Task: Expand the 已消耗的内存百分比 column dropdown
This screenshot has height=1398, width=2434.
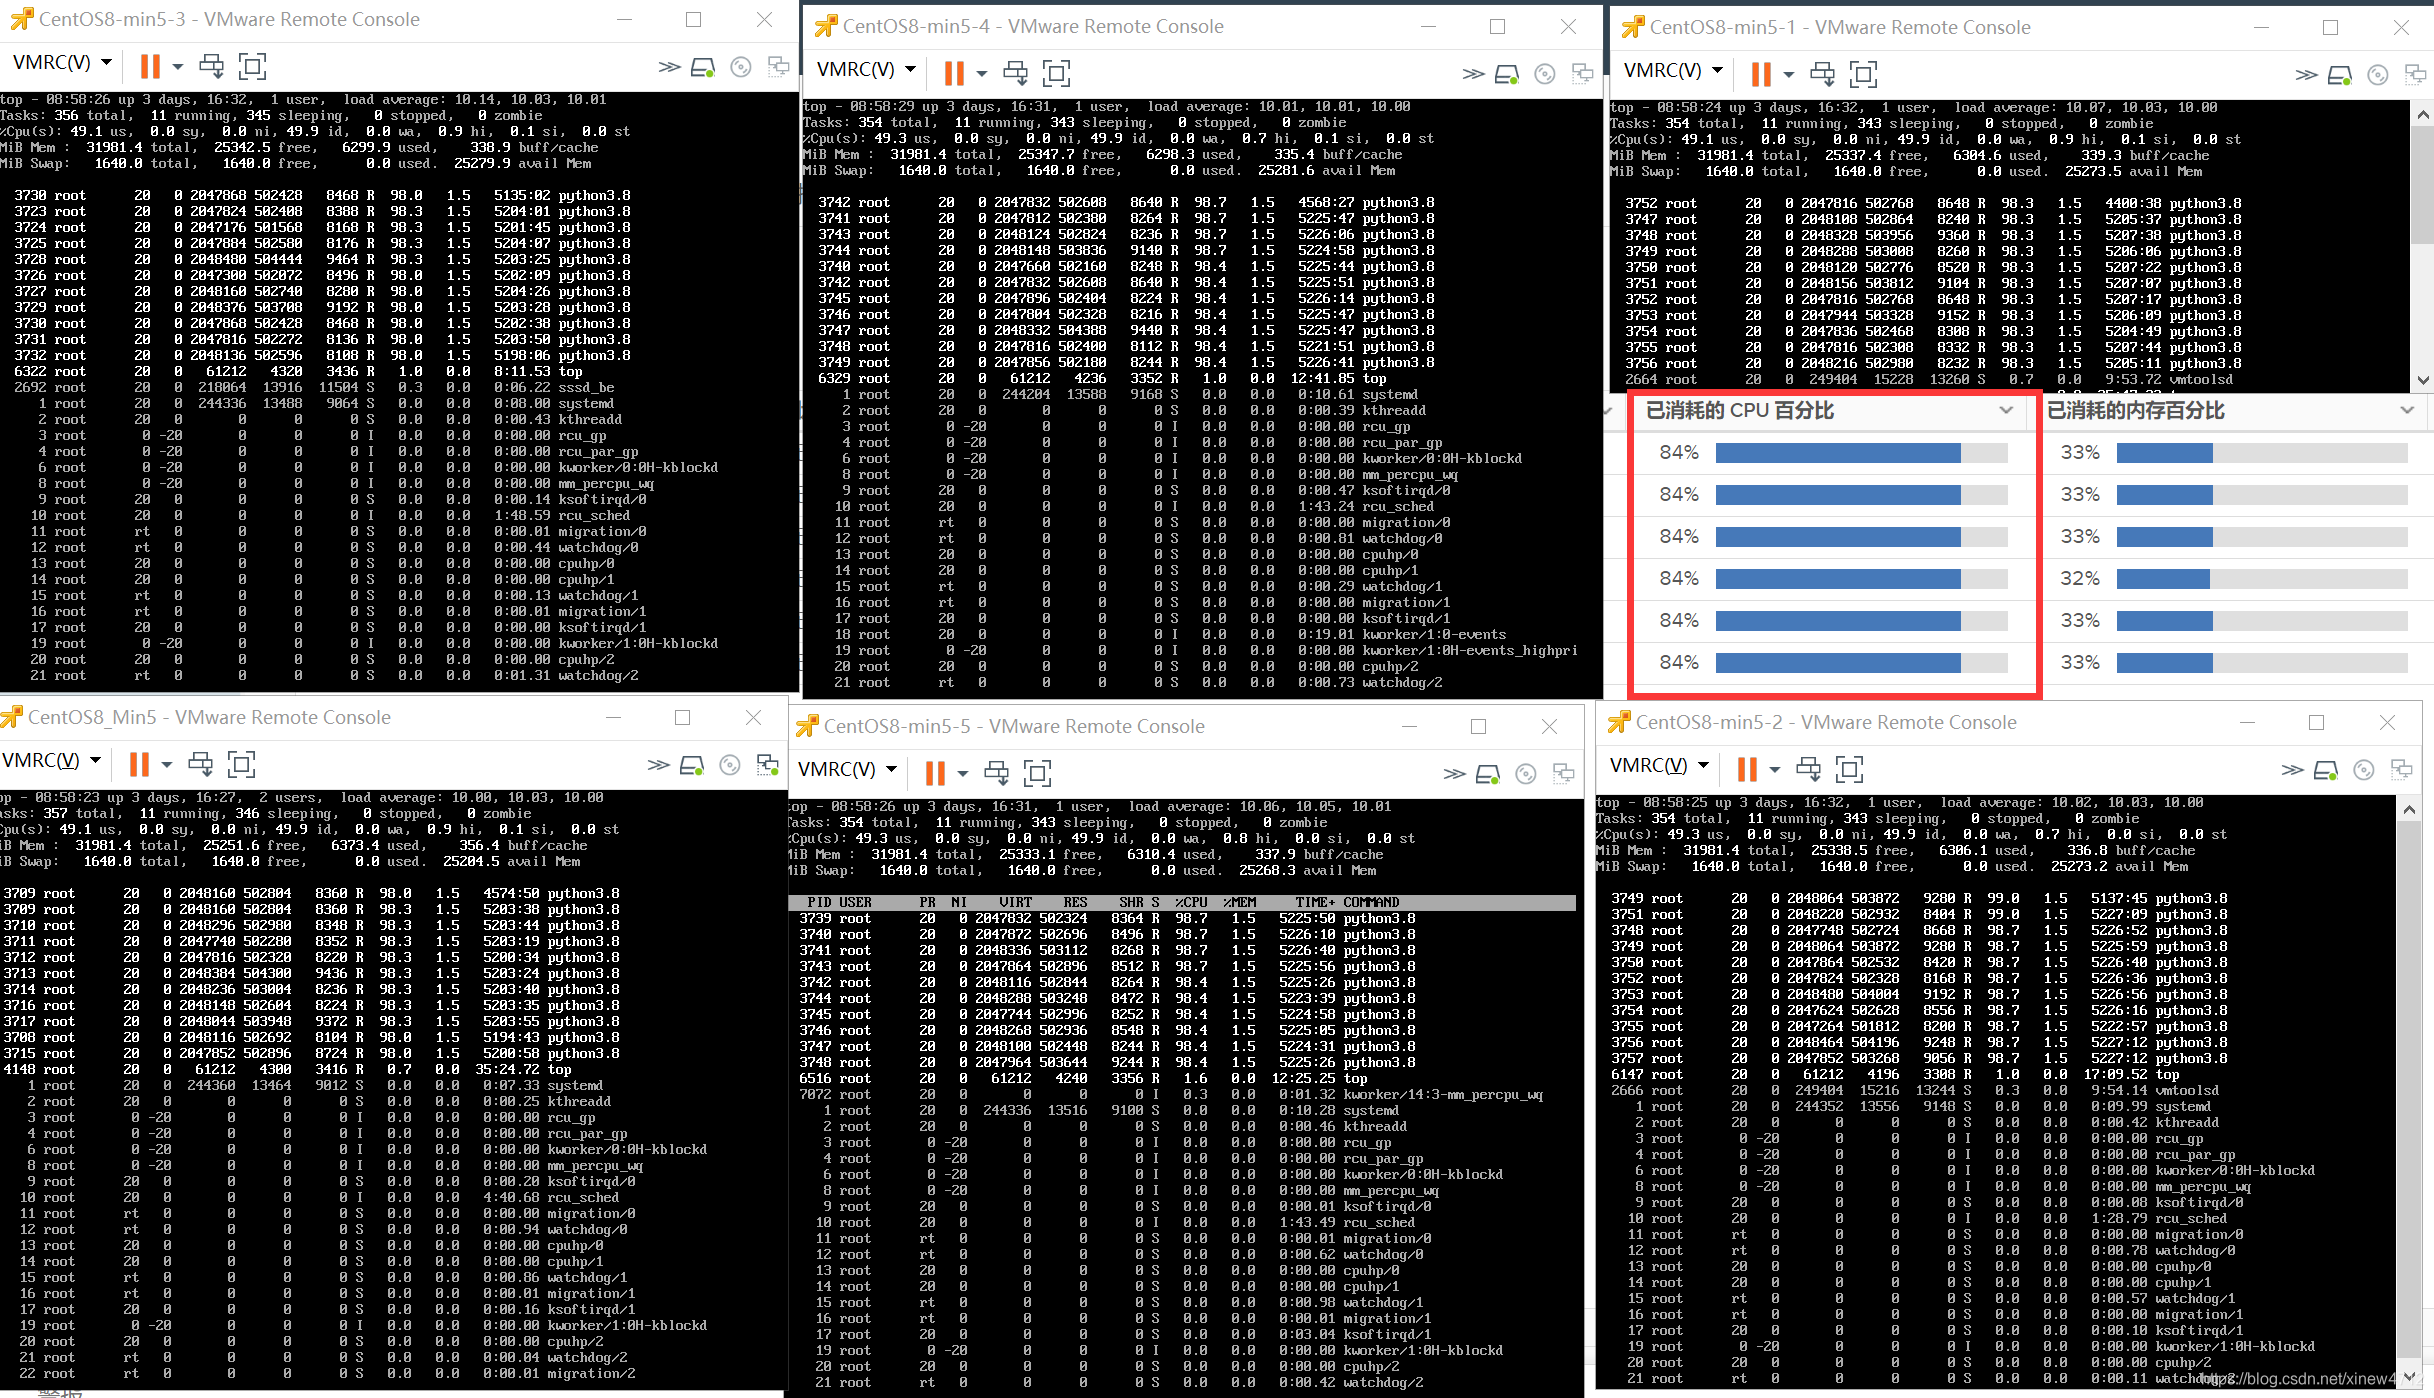Action: click(x=2406, y=411)
